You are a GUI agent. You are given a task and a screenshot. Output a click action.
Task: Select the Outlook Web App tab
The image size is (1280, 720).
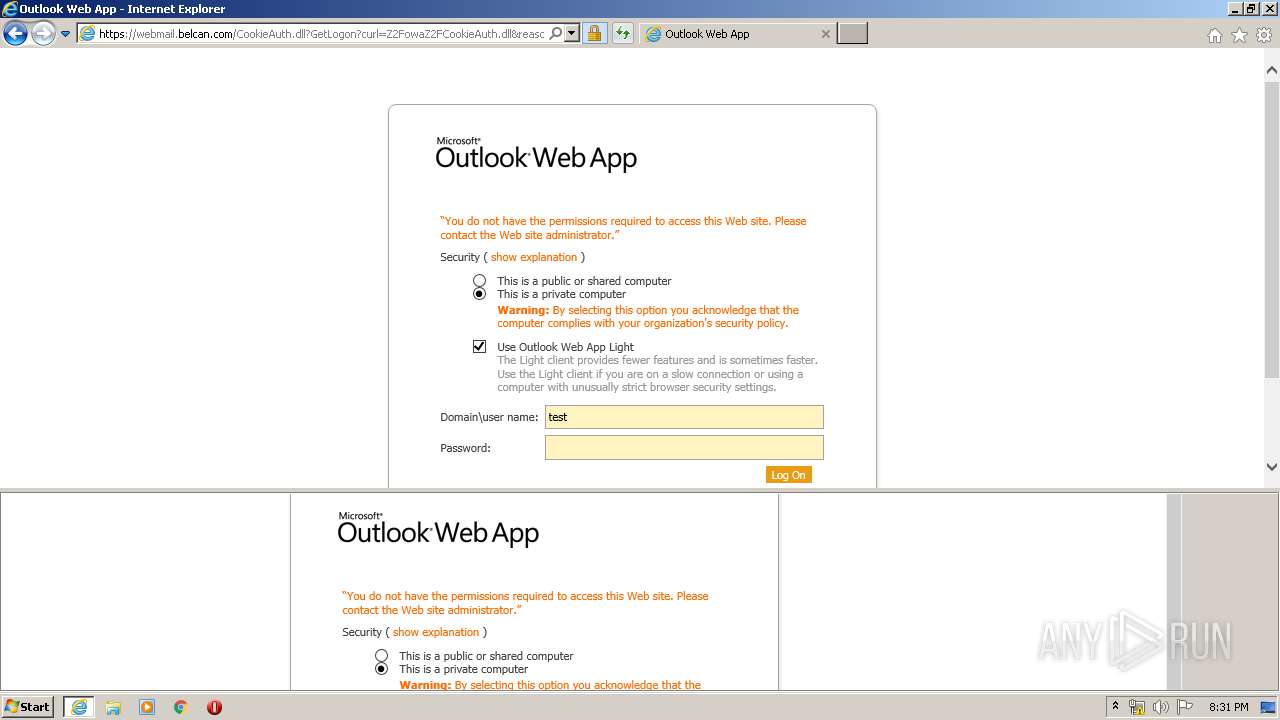click(737, 34)
